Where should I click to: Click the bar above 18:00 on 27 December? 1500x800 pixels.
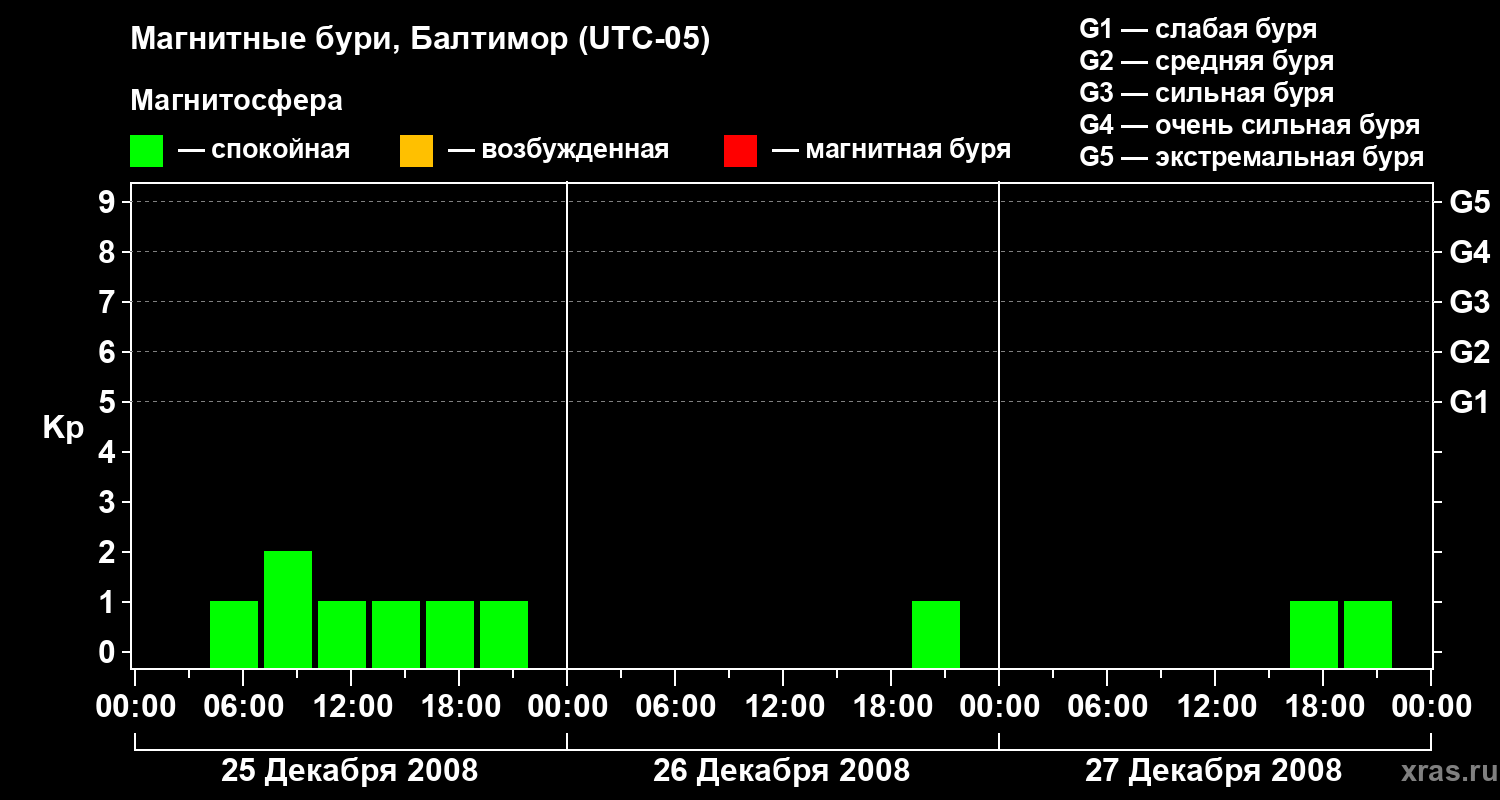tap(1314, 634)
